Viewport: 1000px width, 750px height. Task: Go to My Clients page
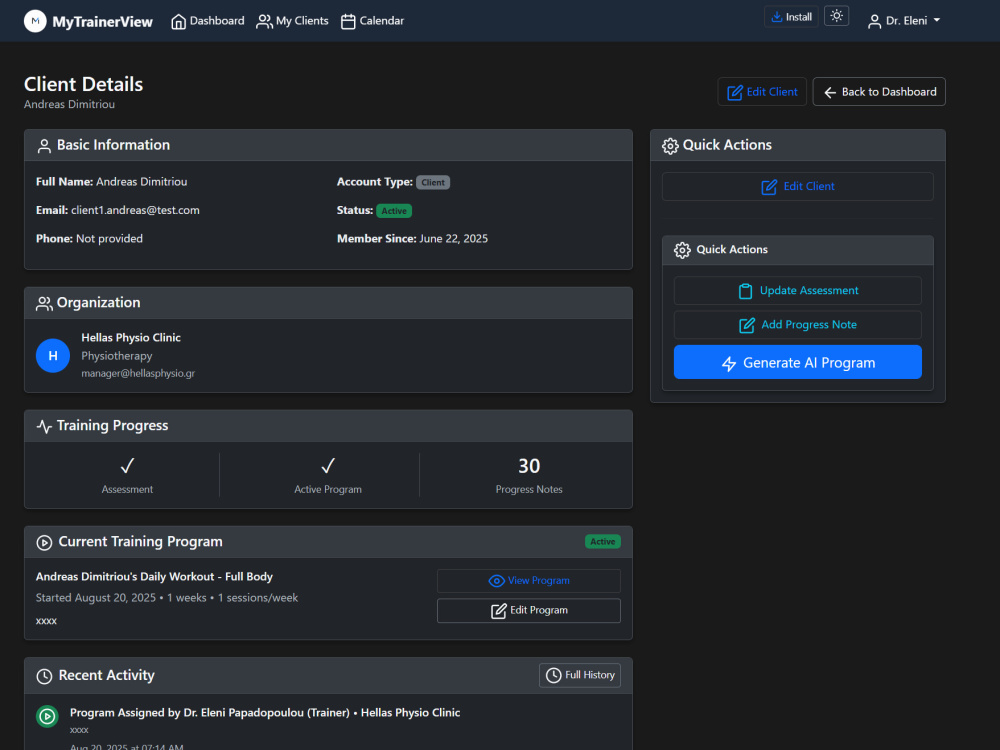tap(292, 21)
